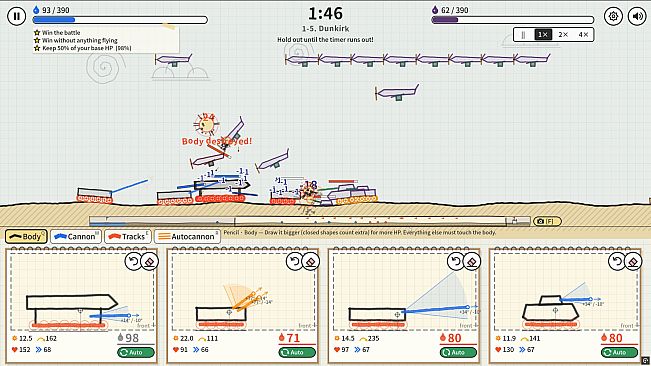Viewport: 651px width, 366px height.
Task: Click the battlefield minimap strip
Action: tap(309, 221)
